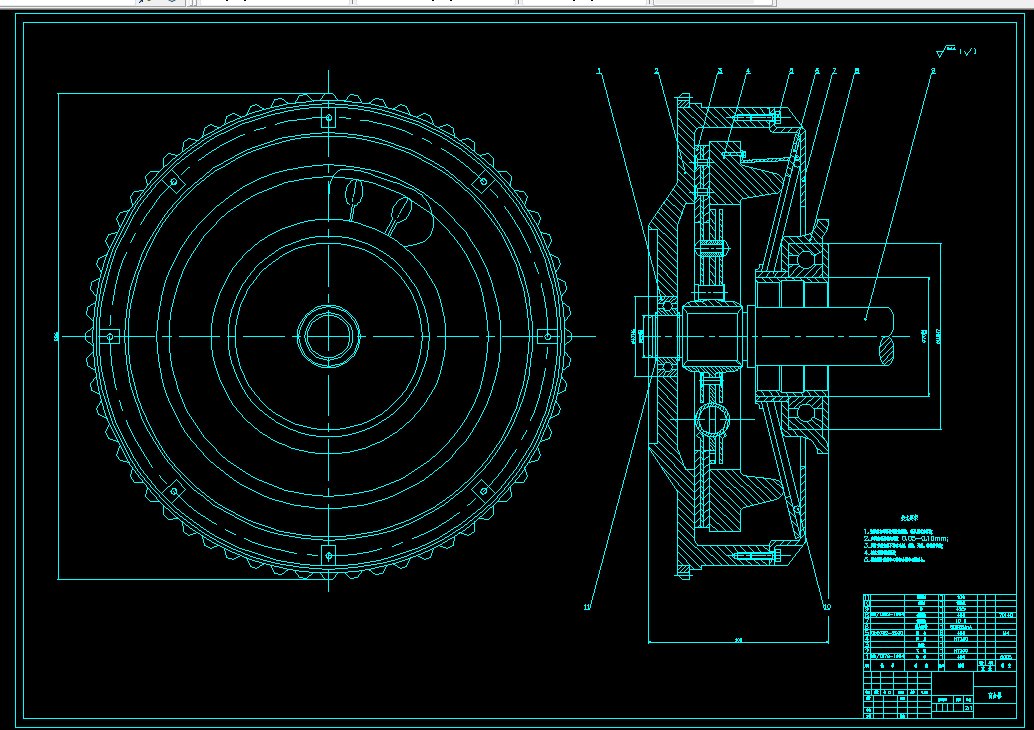Select part callout number 11 label

point(587,607)
